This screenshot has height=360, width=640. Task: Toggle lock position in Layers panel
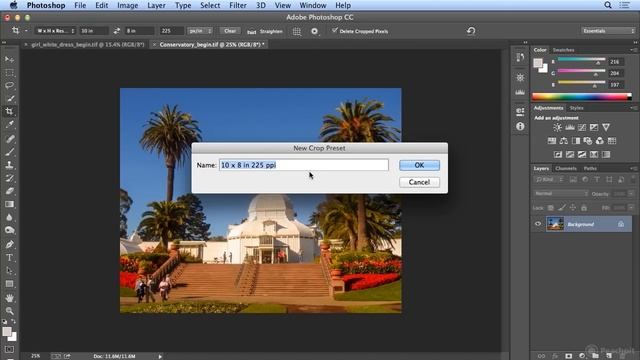point(573,208)
